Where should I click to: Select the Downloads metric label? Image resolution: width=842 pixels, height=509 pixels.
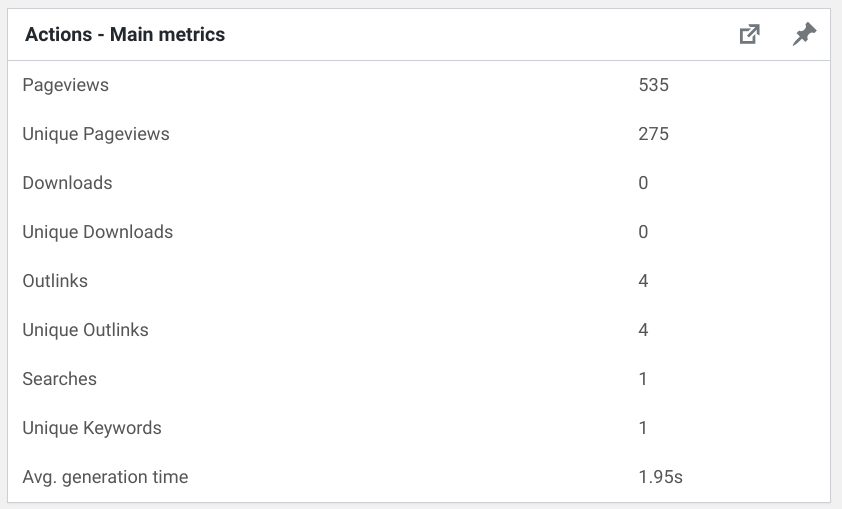(67, 183)
